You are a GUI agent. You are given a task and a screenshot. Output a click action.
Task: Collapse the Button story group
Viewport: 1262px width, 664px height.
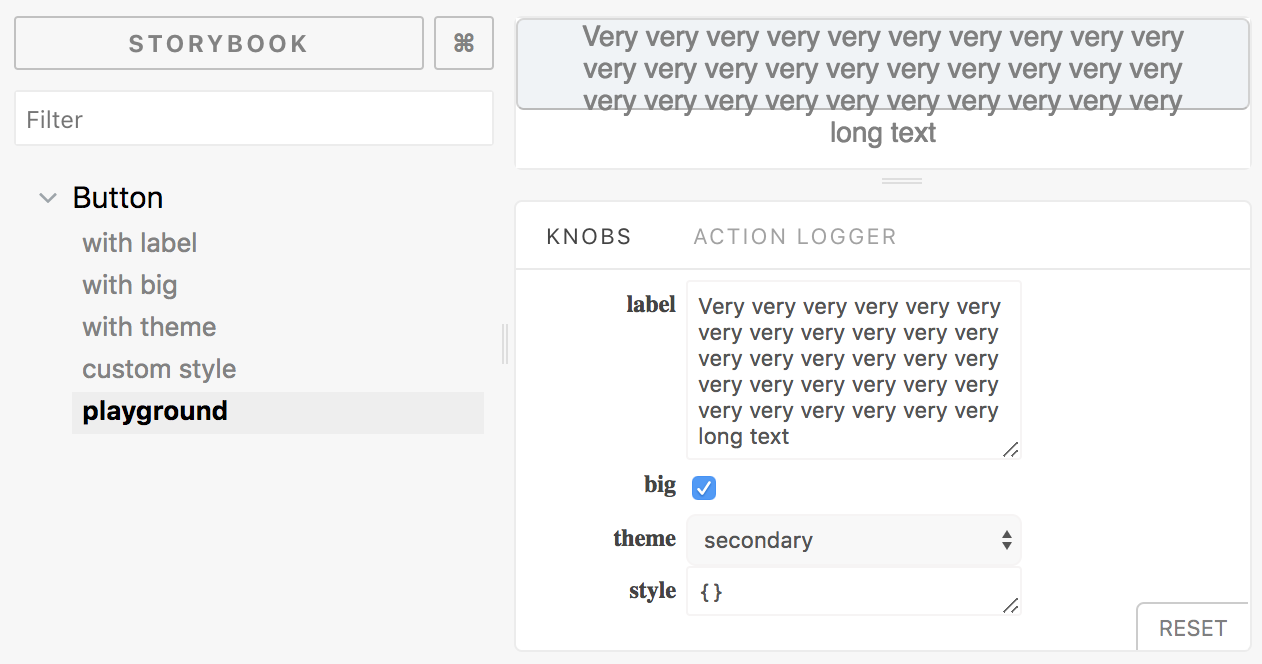(x=47, y=197)
